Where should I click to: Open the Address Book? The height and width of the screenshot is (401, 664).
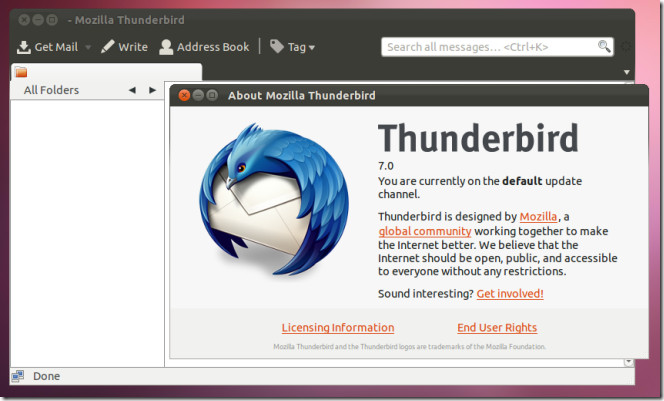point(204,47)
